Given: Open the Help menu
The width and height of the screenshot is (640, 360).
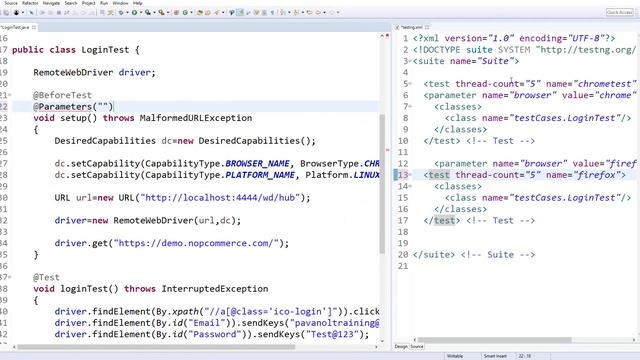Looking at the screenshot, I should coord(138,3).
